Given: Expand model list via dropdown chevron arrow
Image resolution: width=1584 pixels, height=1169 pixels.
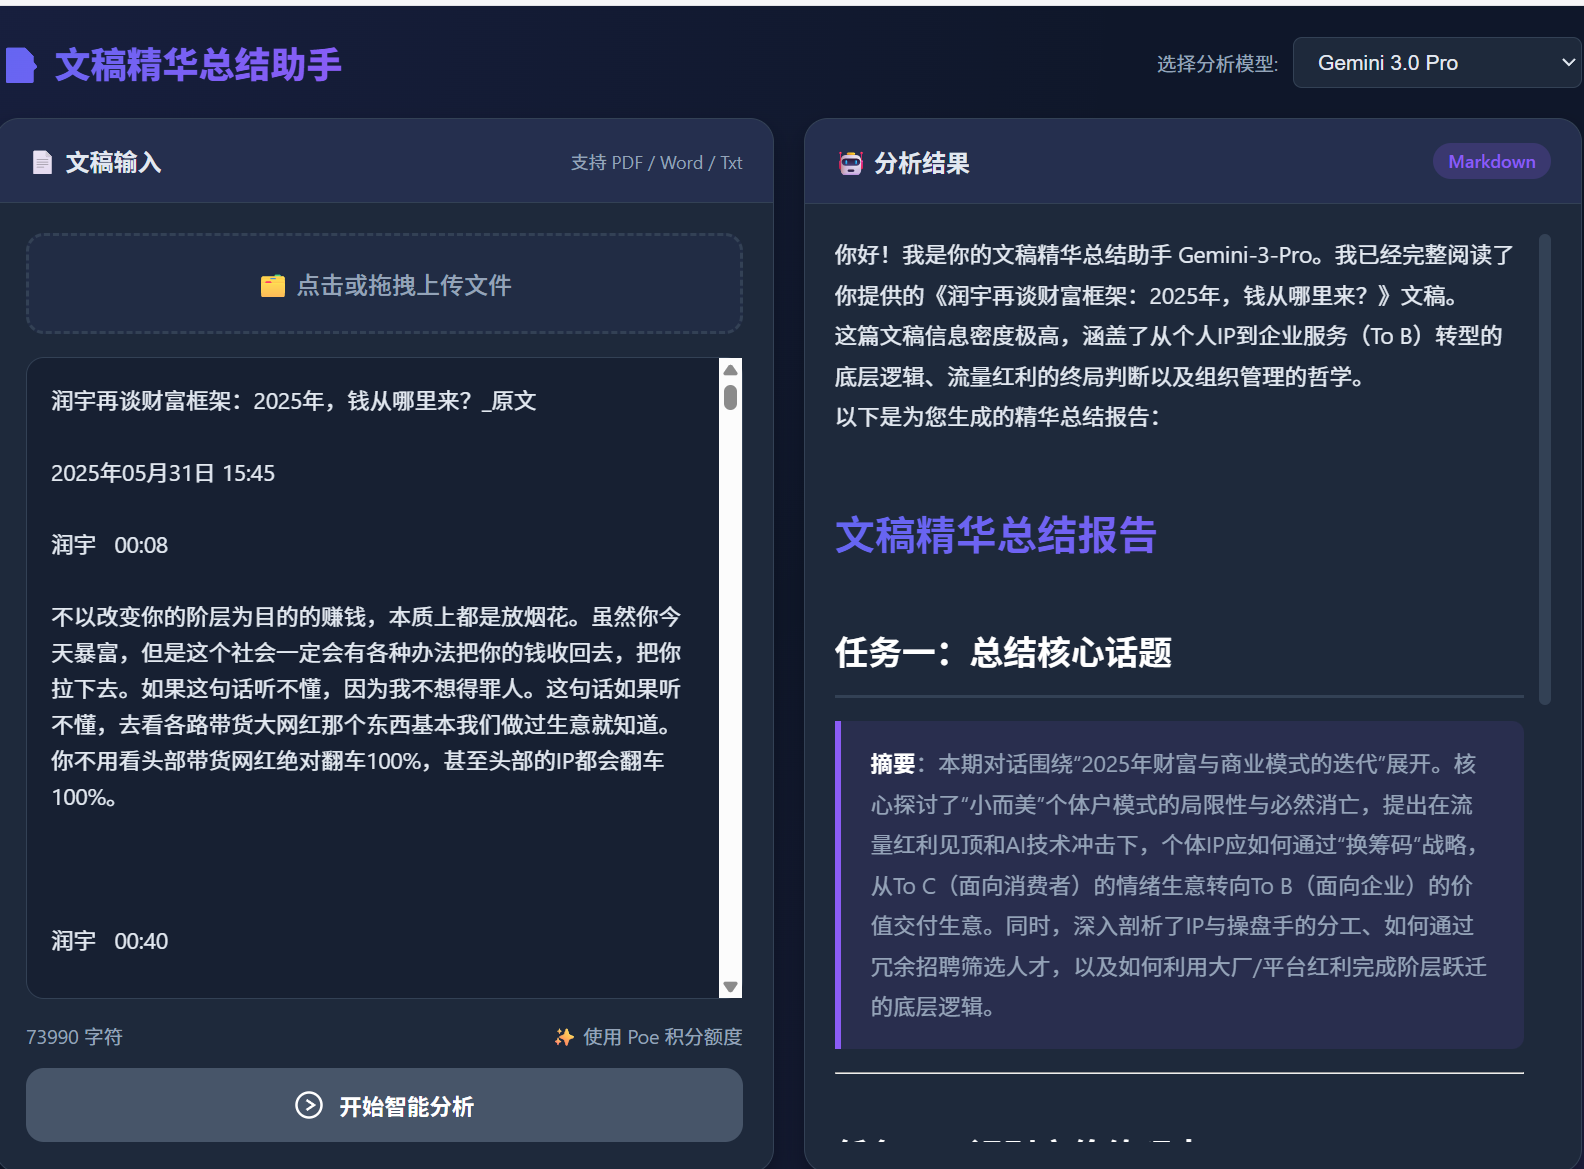Looking at the screenshot, I should click(x=1567, y=63).
